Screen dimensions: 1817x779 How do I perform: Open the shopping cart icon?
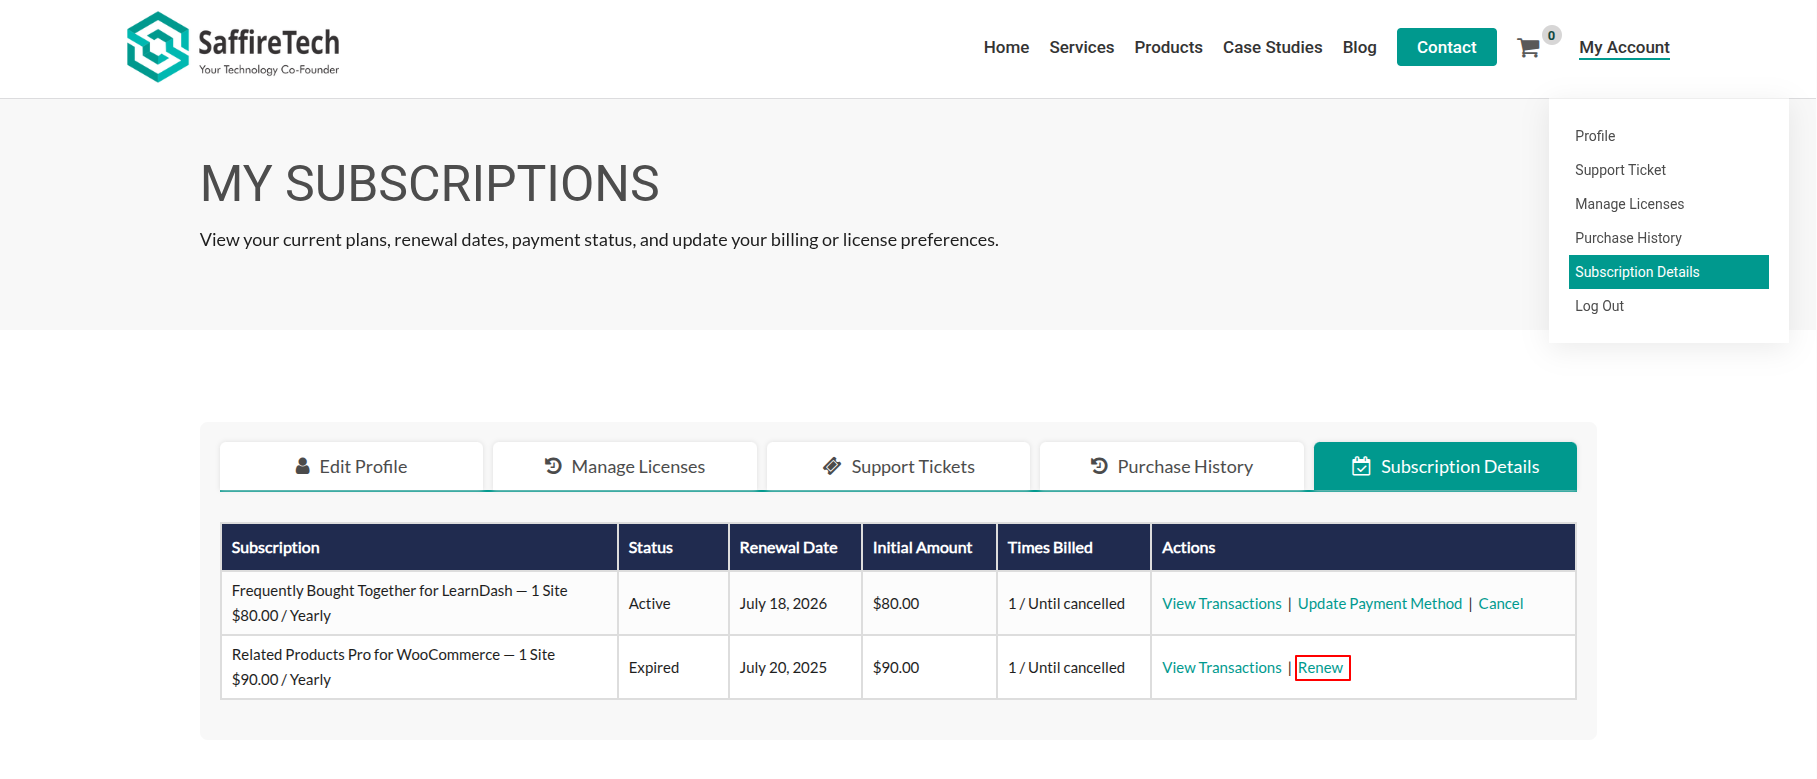[x=1527, y=48]
